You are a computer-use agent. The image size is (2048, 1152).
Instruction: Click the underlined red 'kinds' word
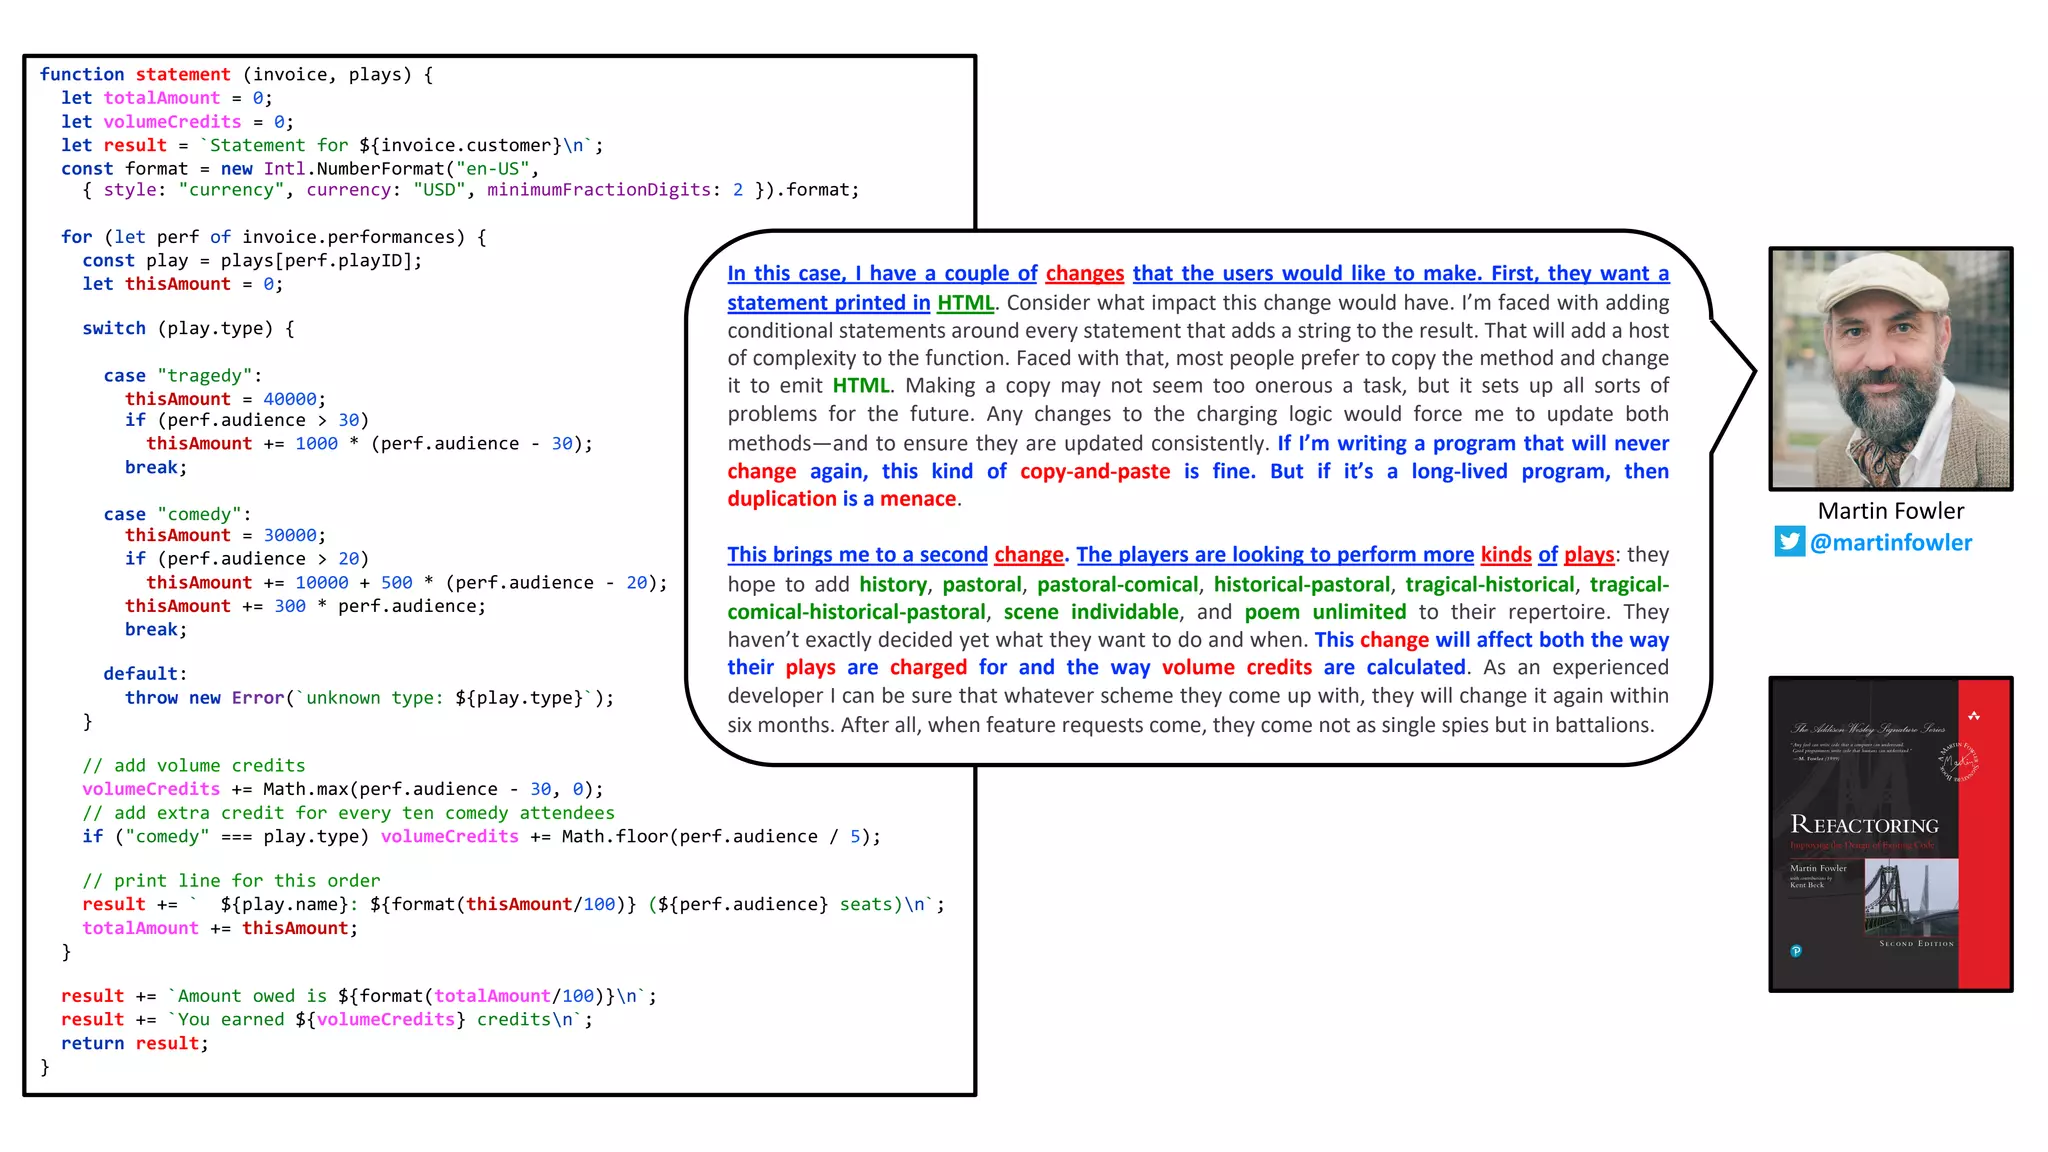pyautogui.click(x=1506, y=554)
